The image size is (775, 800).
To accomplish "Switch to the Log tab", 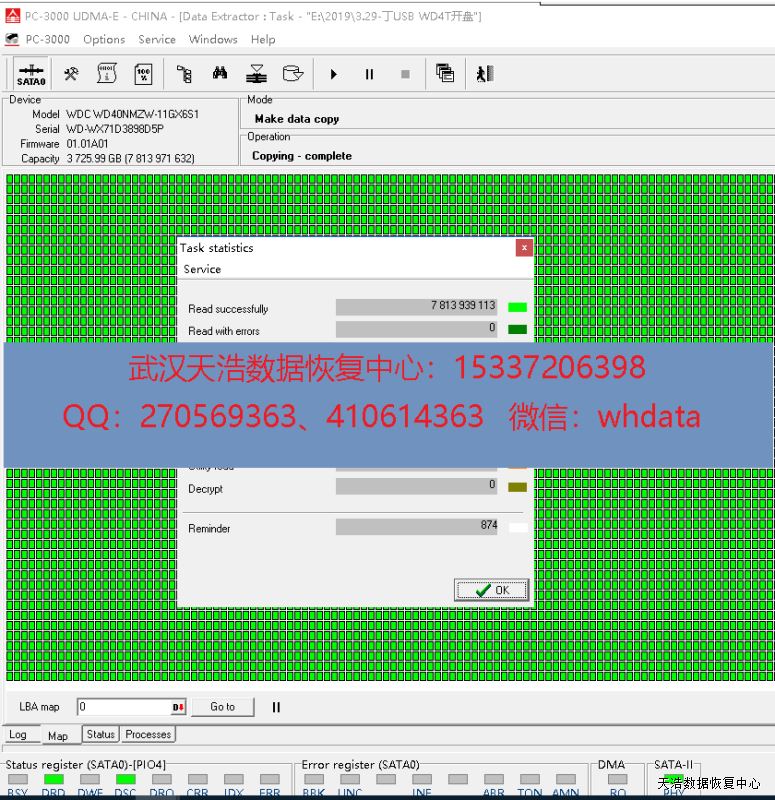I will tap(18, 735).
